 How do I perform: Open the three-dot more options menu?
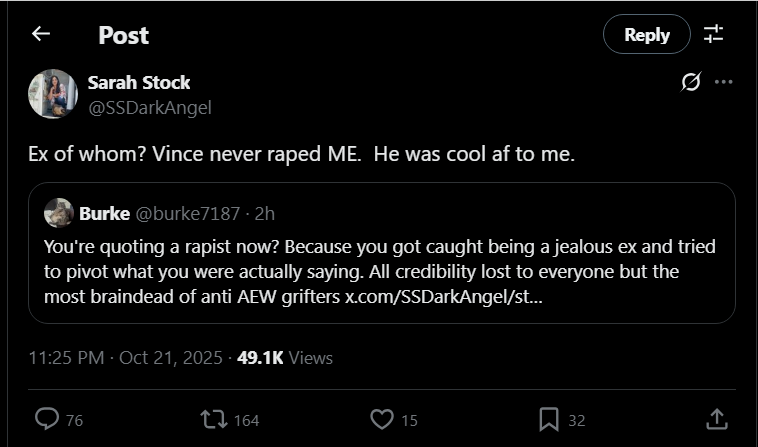pos(725,82)
